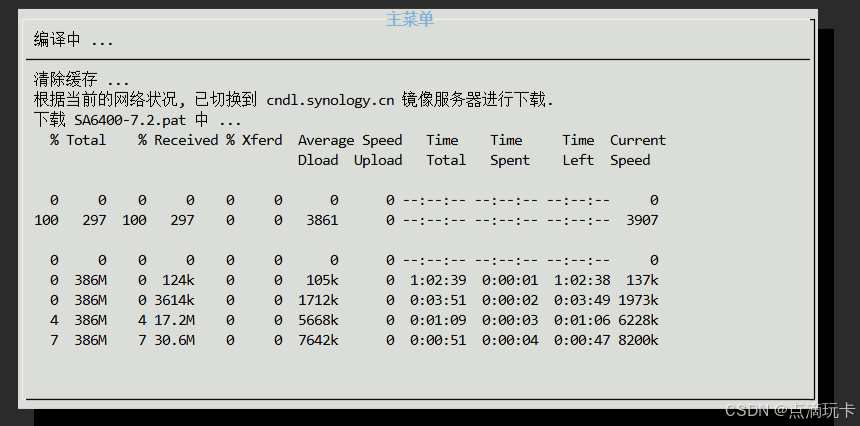Viewport: 860px width, 426px height.
Task: Click the 137k current speed value
Action: click(x=642, y=280)
